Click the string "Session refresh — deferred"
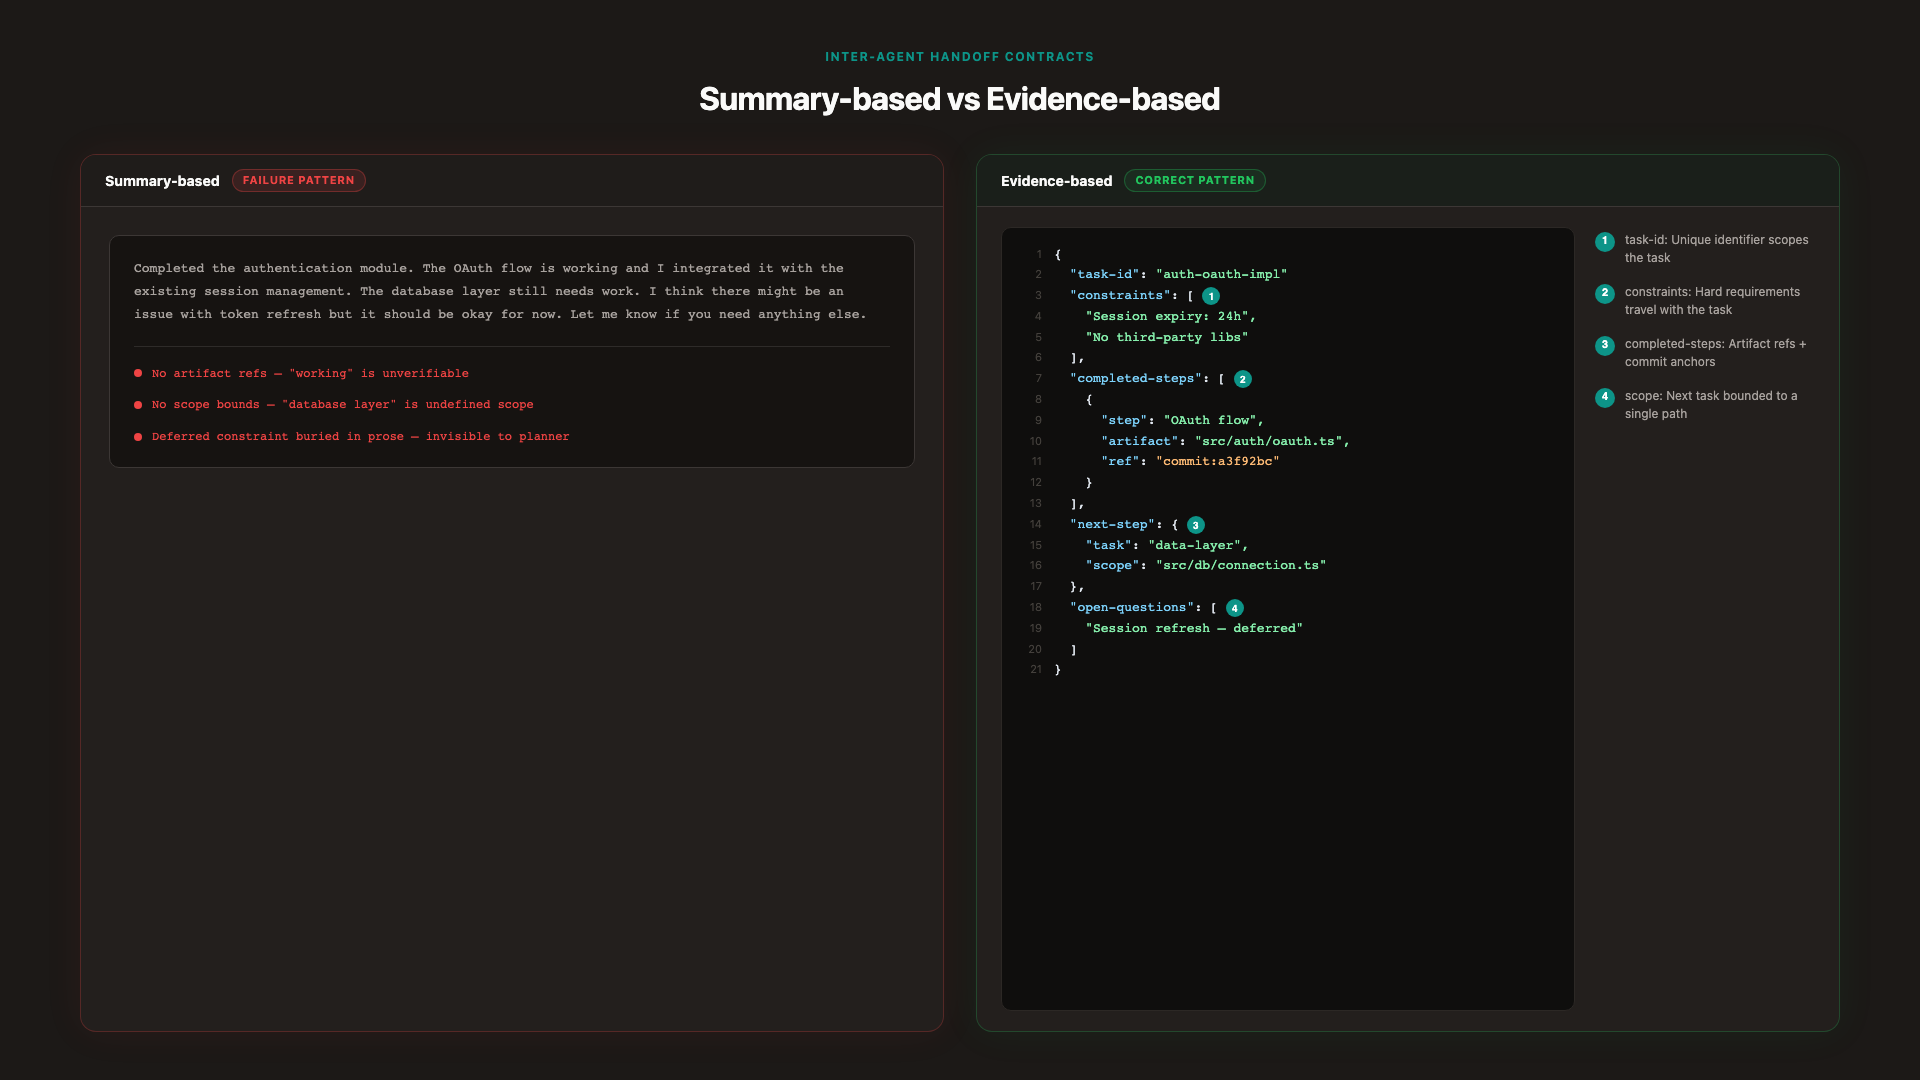 [1194, 628]
